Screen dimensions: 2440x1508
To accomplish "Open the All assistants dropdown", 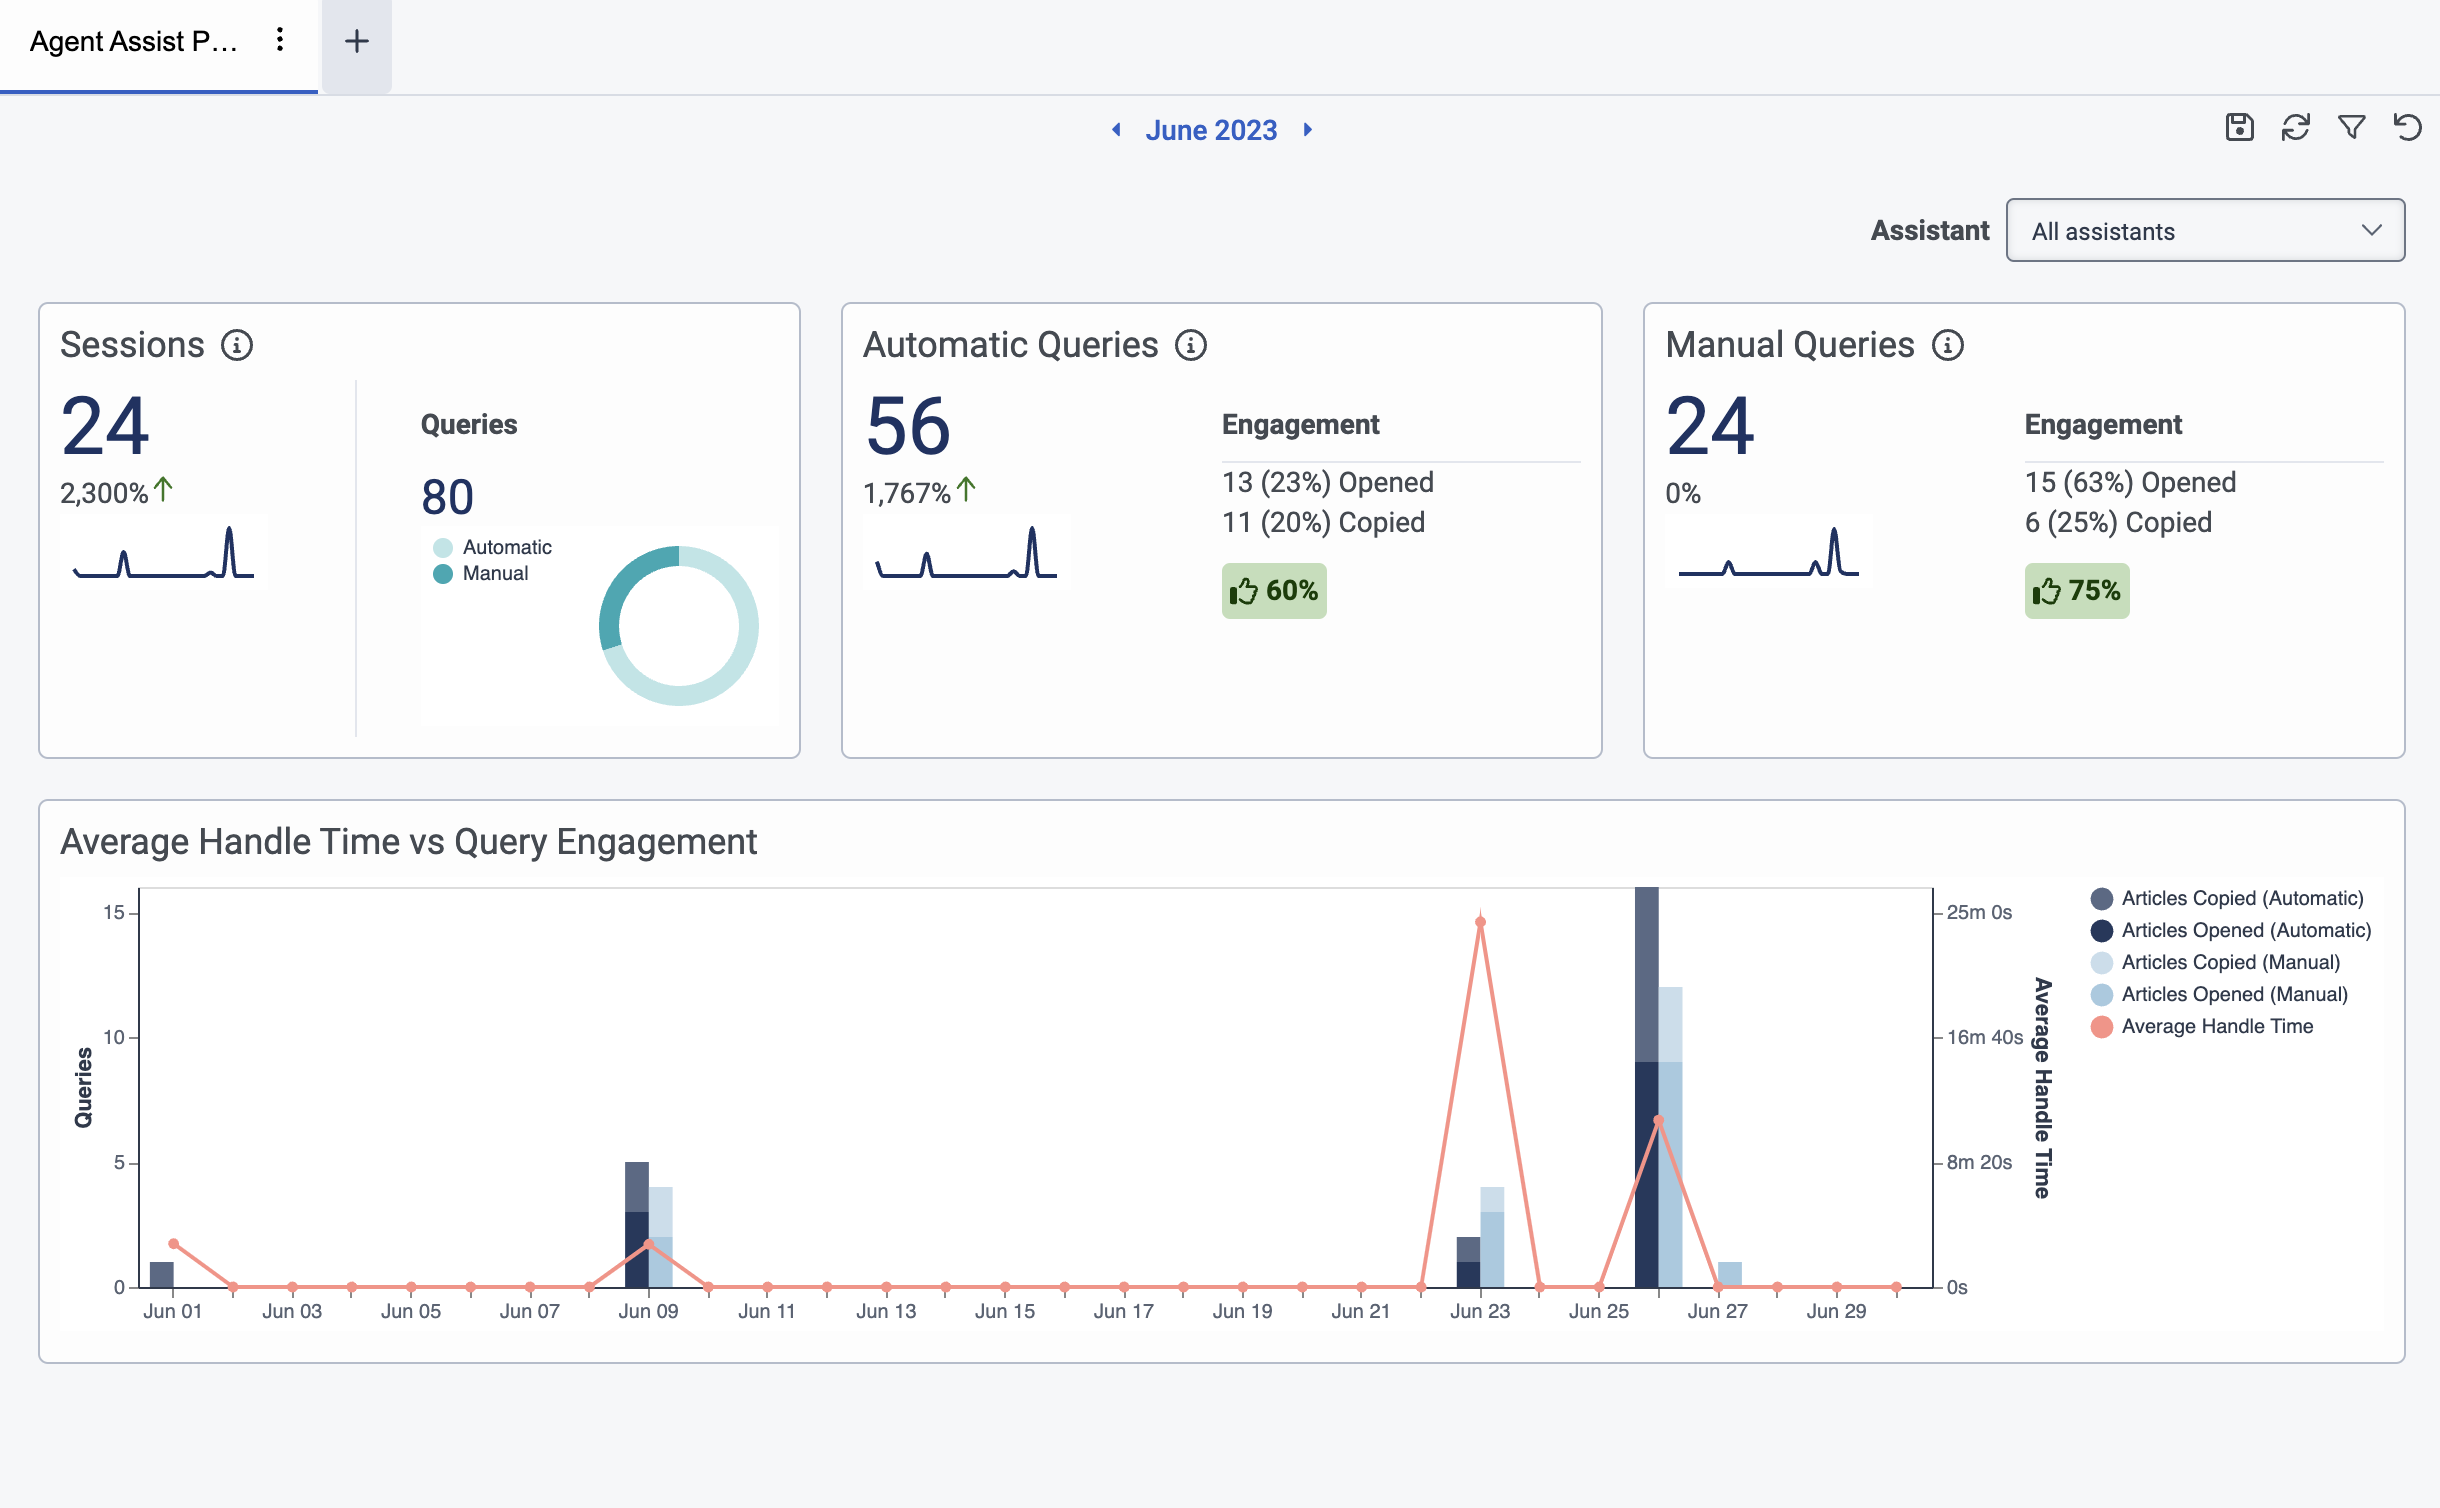I will point(2203,230).
